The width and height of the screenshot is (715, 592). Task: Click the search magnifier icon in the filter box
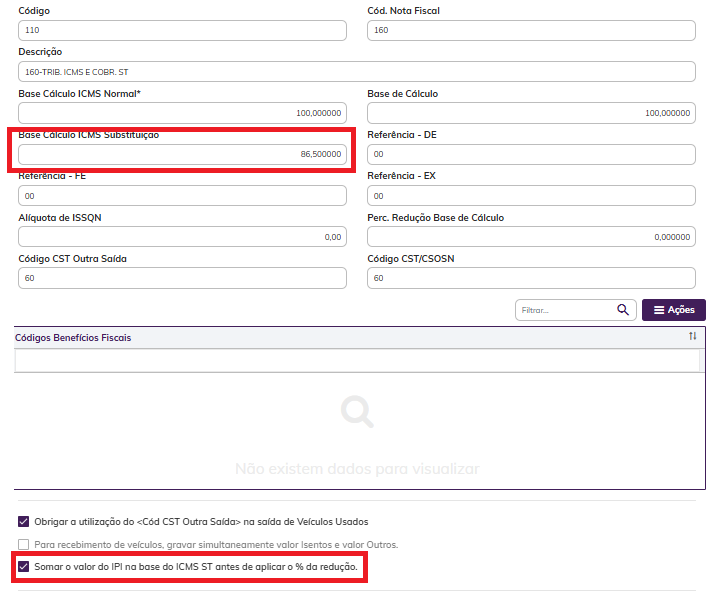(623, 310)
